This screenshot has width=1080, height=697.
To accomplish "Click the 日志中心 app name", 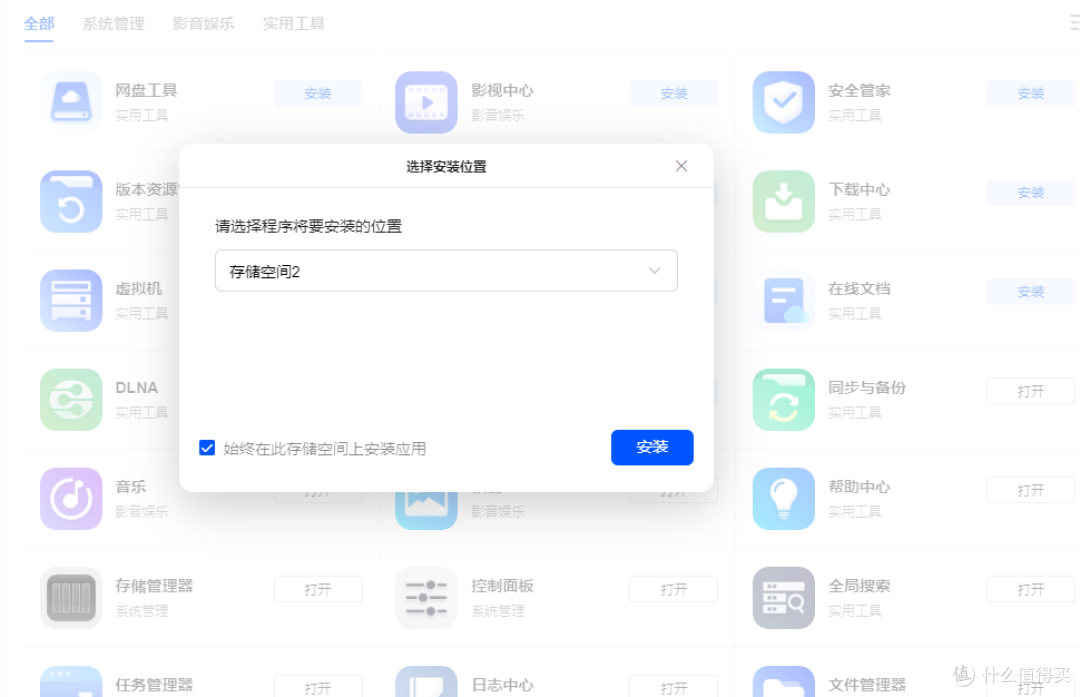I will tap(502, 685).
